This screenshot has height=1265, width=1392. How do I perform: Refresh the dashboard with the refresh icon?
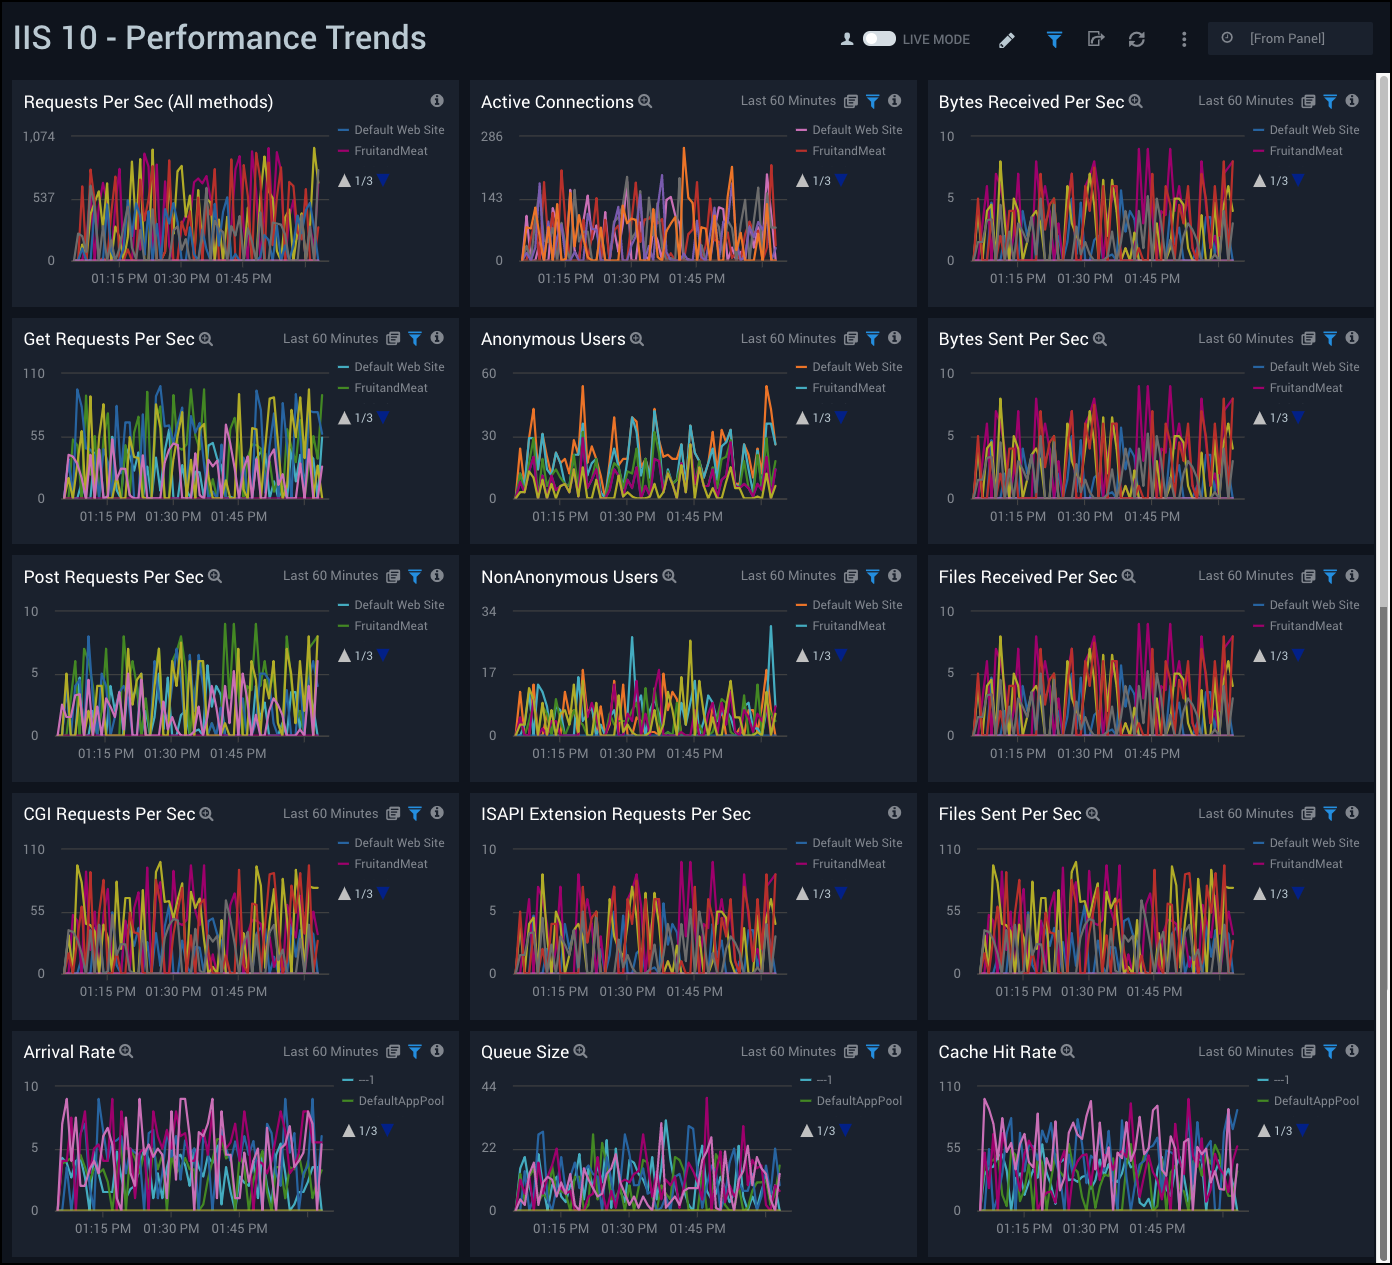(x=1137, y=39)
